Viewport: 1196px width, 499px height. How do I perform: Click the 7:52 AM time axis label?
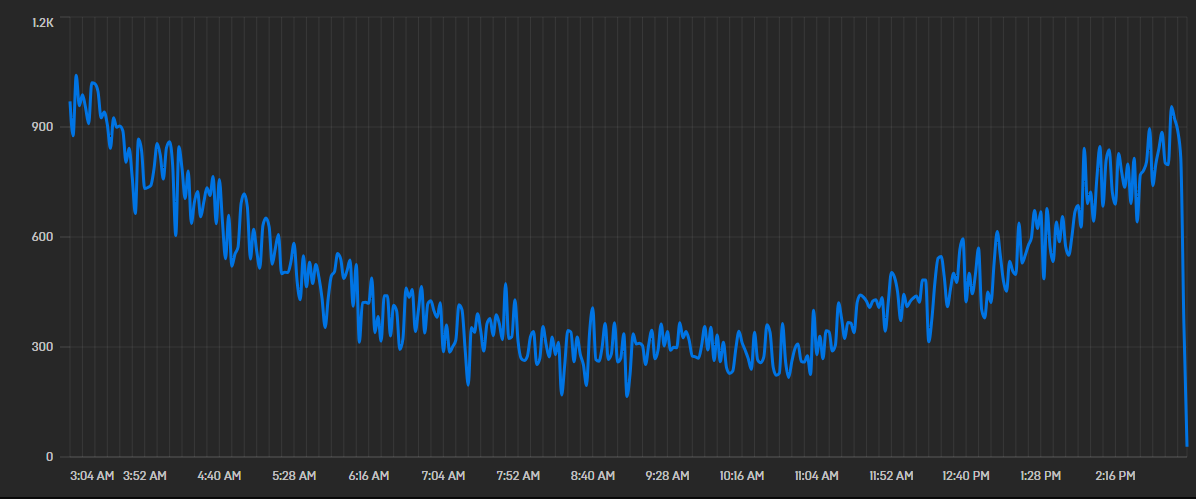518,476
